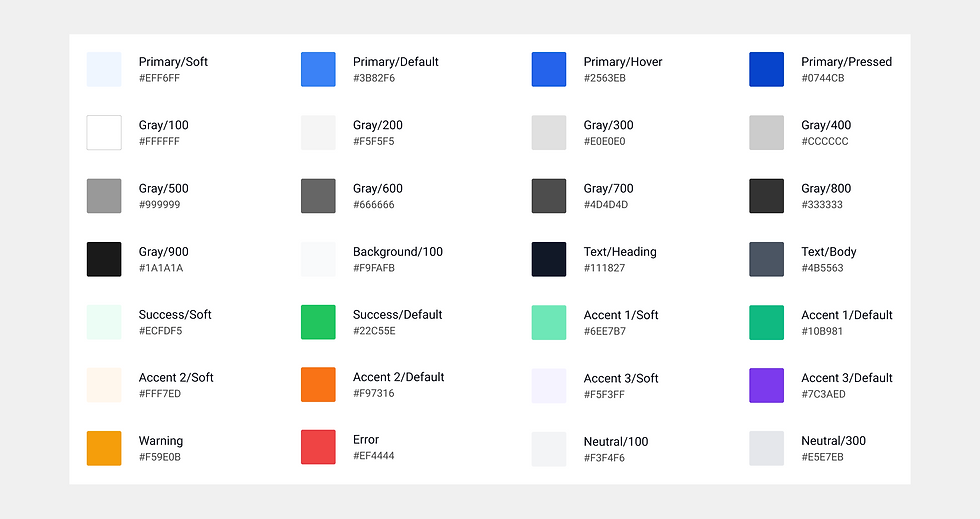The height and width of the screenshot is (519, 980).
Task: Choose the Gray/400 swatch
Action: click(766, 133)
